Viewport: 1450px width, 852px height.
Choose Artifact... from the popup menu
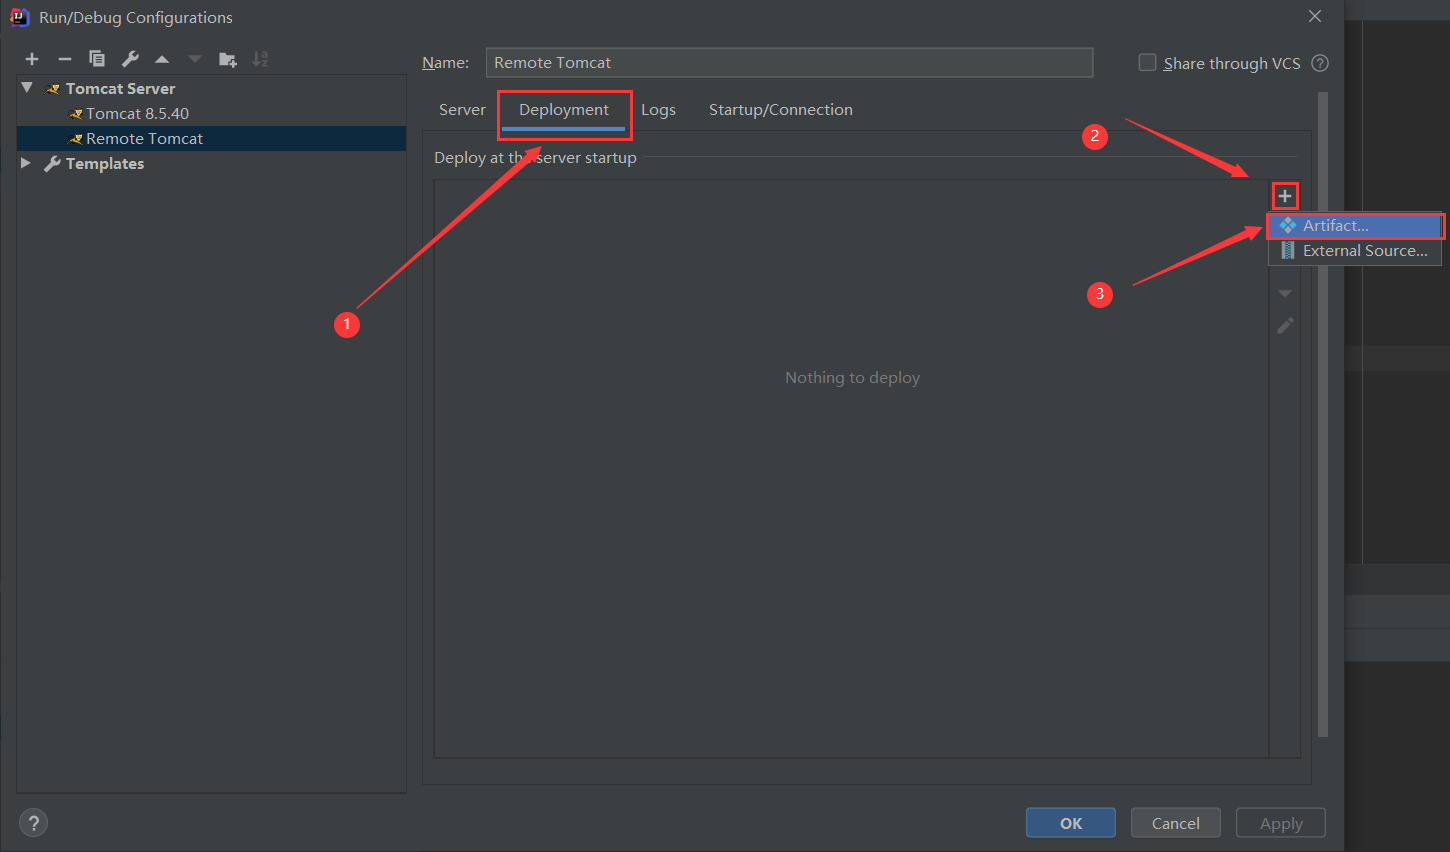tap(1355, 226)
